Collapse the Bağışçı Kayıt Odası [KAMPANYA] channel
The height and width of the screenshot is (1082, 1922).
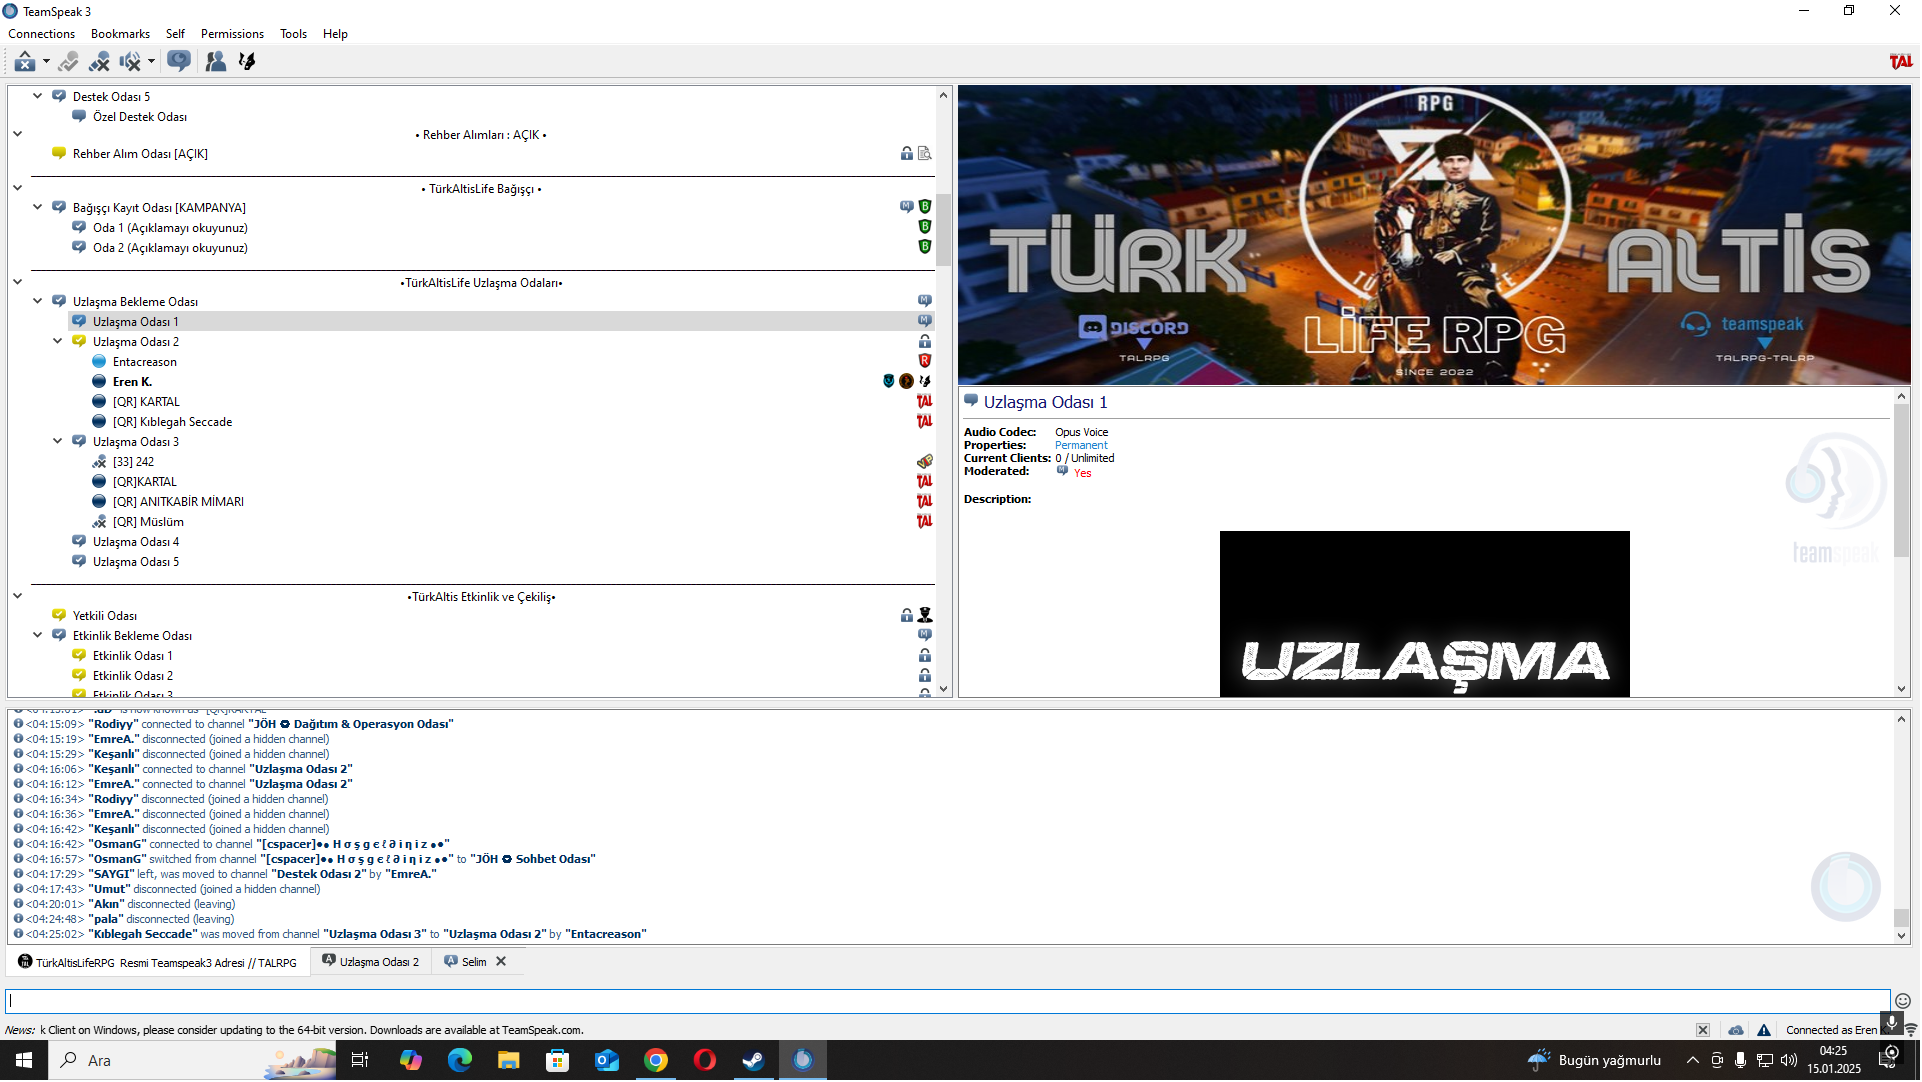[x=38, y=208]
